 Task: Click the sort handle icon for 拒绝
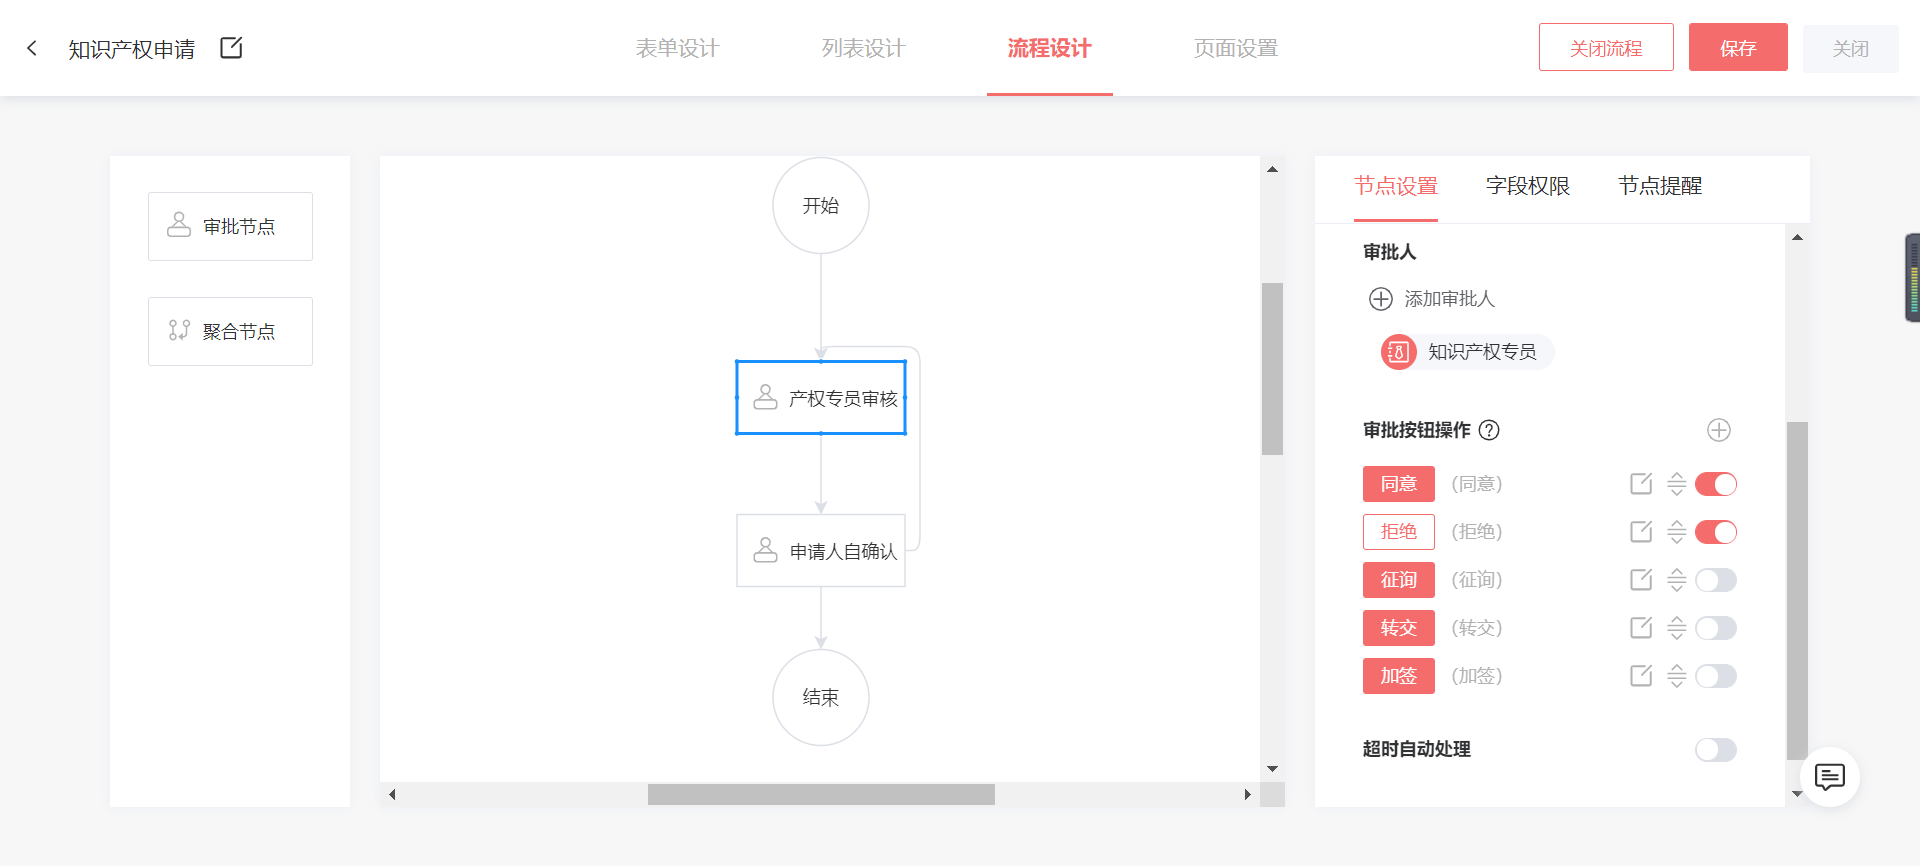pos(1677,532)
